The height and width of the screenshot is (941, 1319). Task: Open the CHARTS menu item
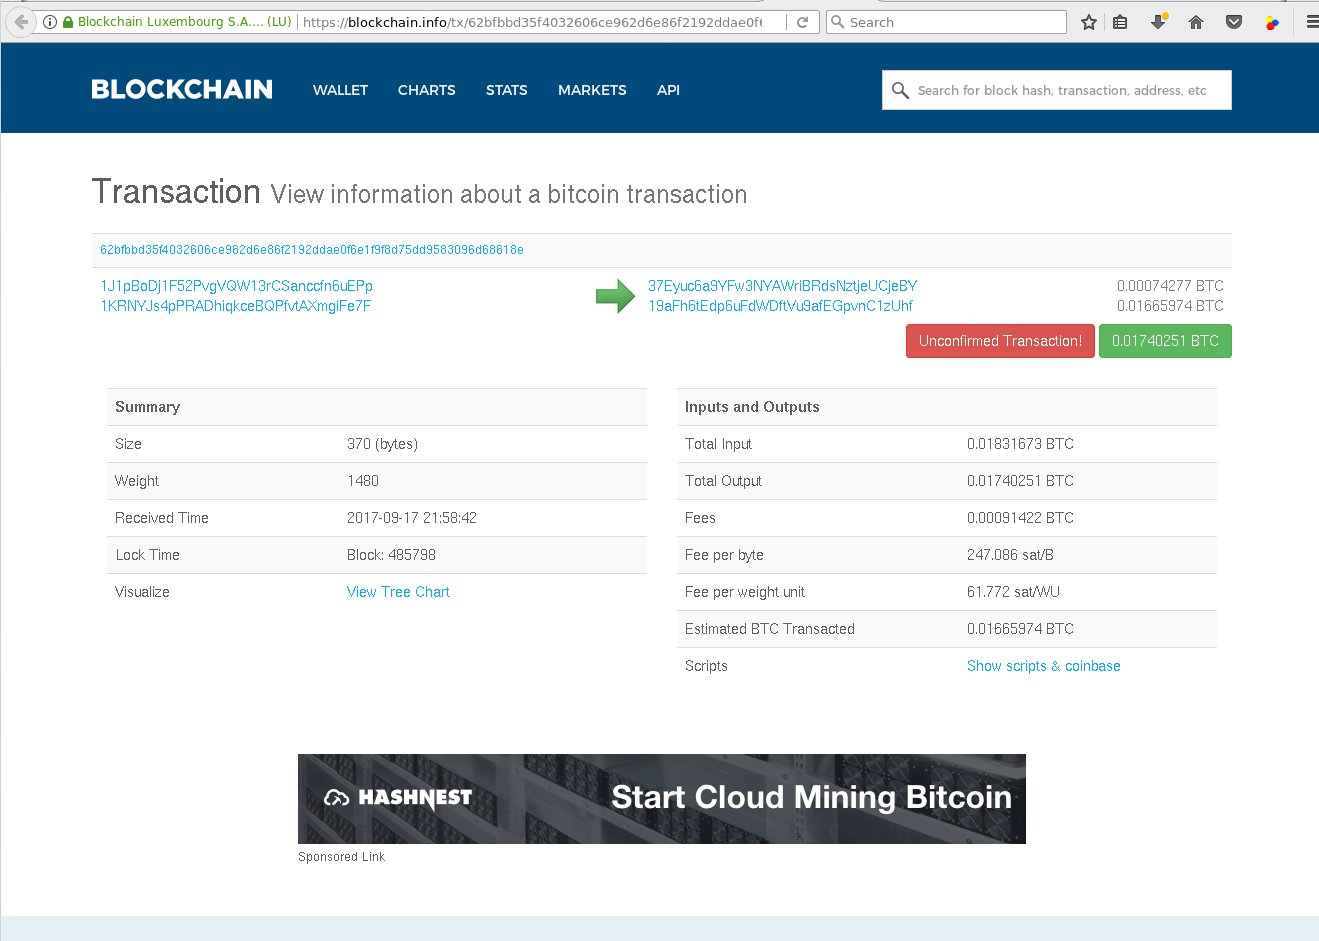(426, 90)
